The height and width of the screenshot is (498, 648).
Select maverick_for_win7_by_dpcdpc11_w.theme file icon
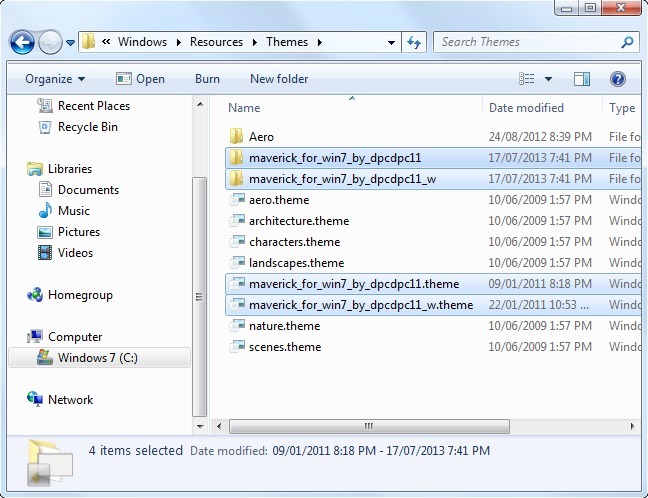pos(237,305)
